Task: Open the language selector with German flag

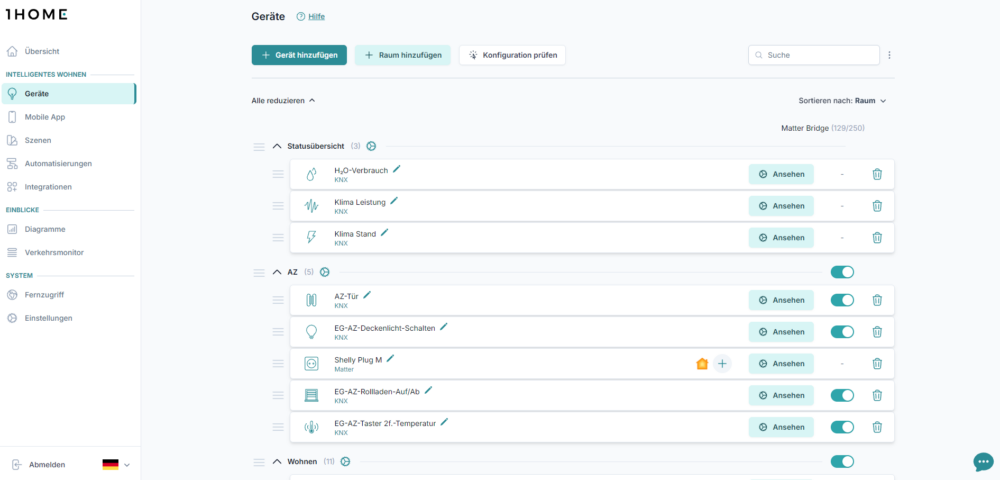Action: tap(116, 465)
